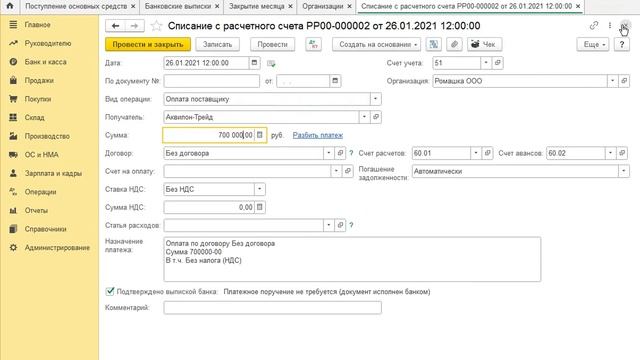Expand Счет расчетов dropdown

[x=476, y=153]
